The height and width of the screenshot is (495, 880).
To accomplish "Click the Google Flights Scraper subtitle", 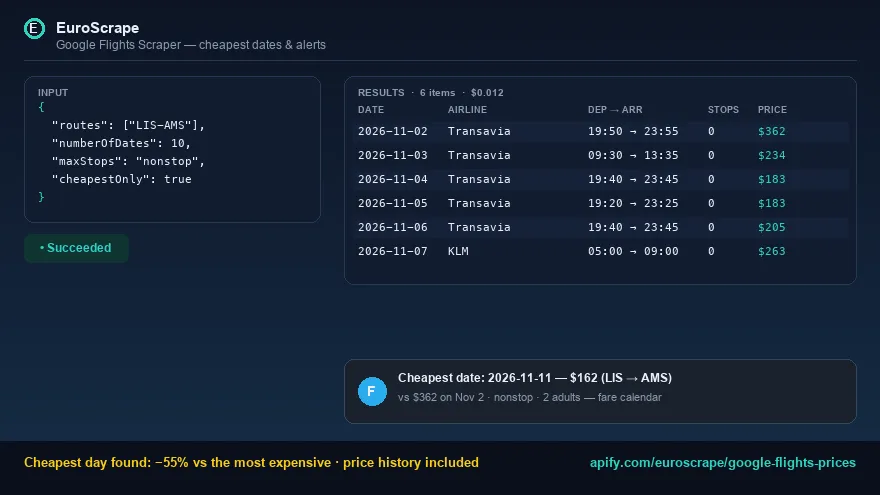I will [191, 45].
